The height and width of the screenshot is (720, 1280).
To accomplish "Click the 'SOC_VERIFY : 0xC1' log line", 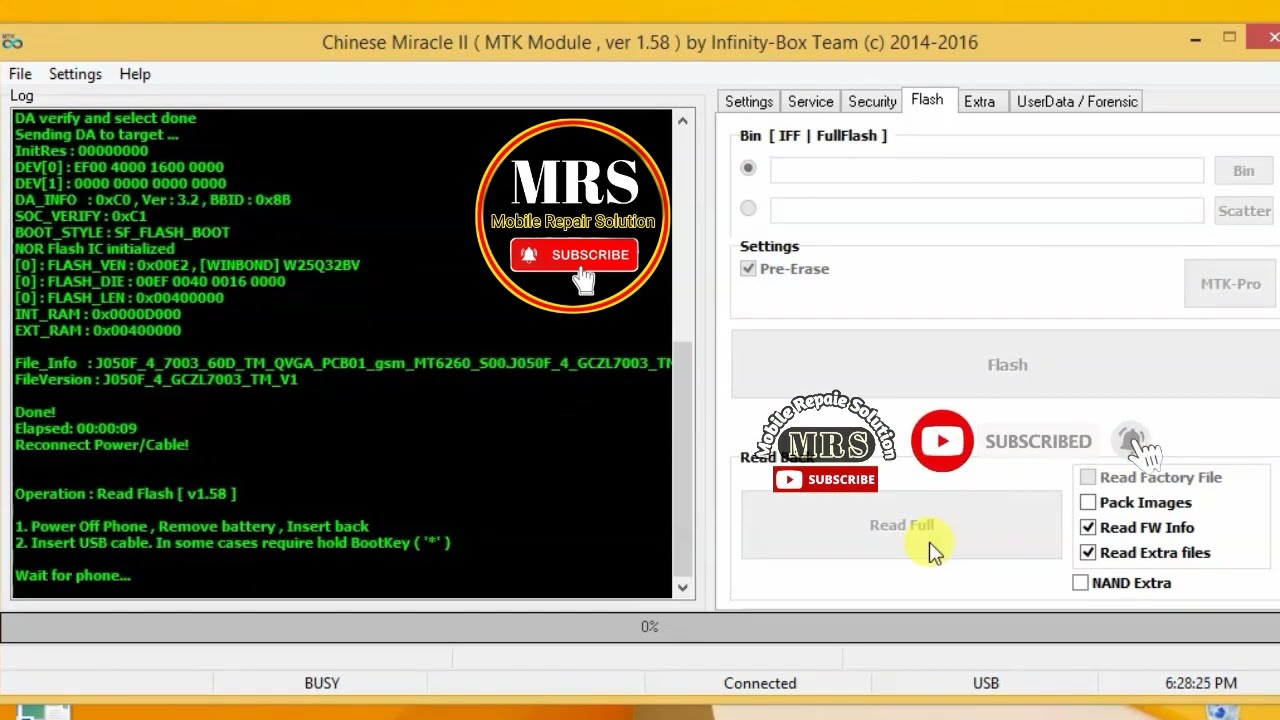I will [x=81, y=216].
